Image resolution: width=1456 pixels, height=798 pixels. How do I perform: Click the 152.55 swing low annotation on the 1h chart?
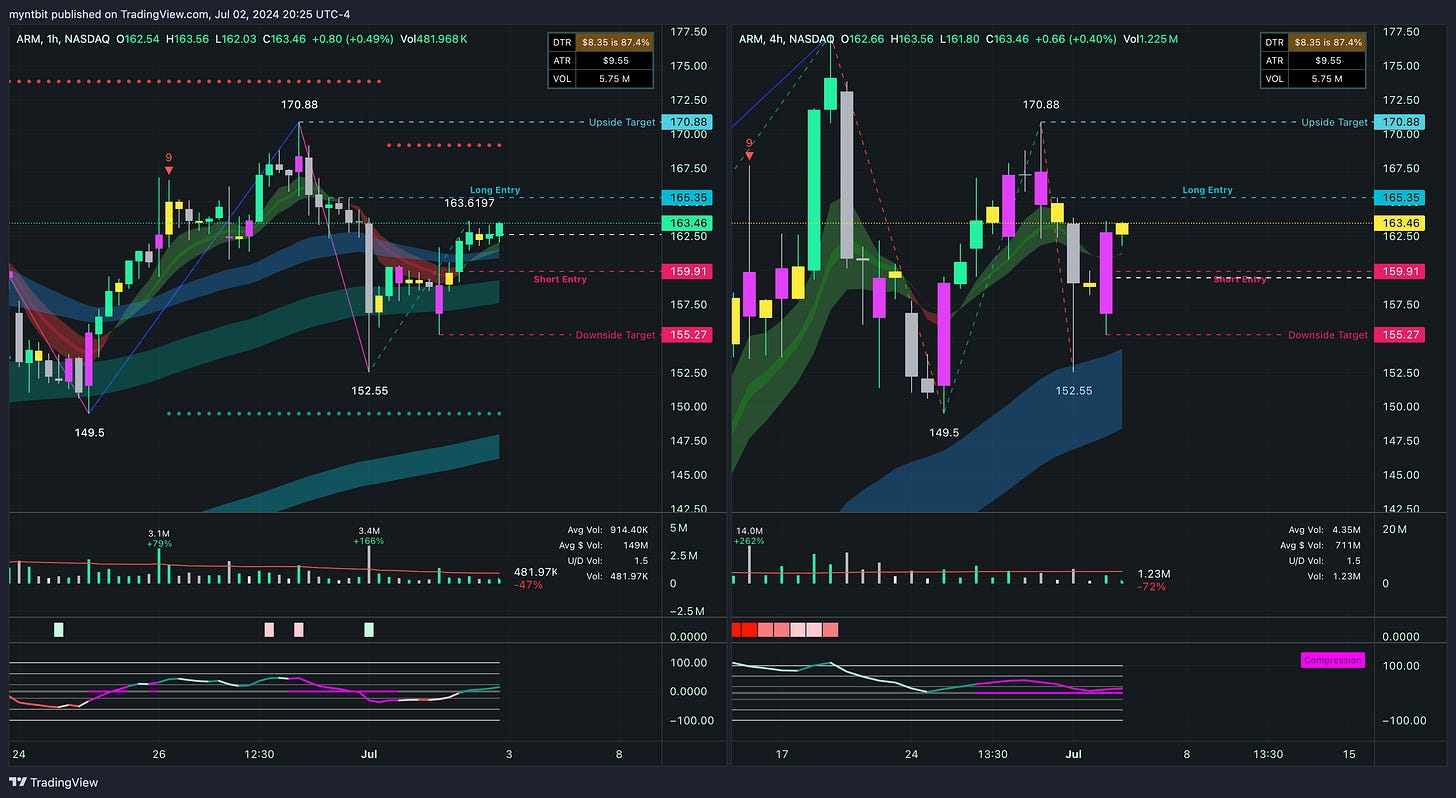[x=370, y=390]
